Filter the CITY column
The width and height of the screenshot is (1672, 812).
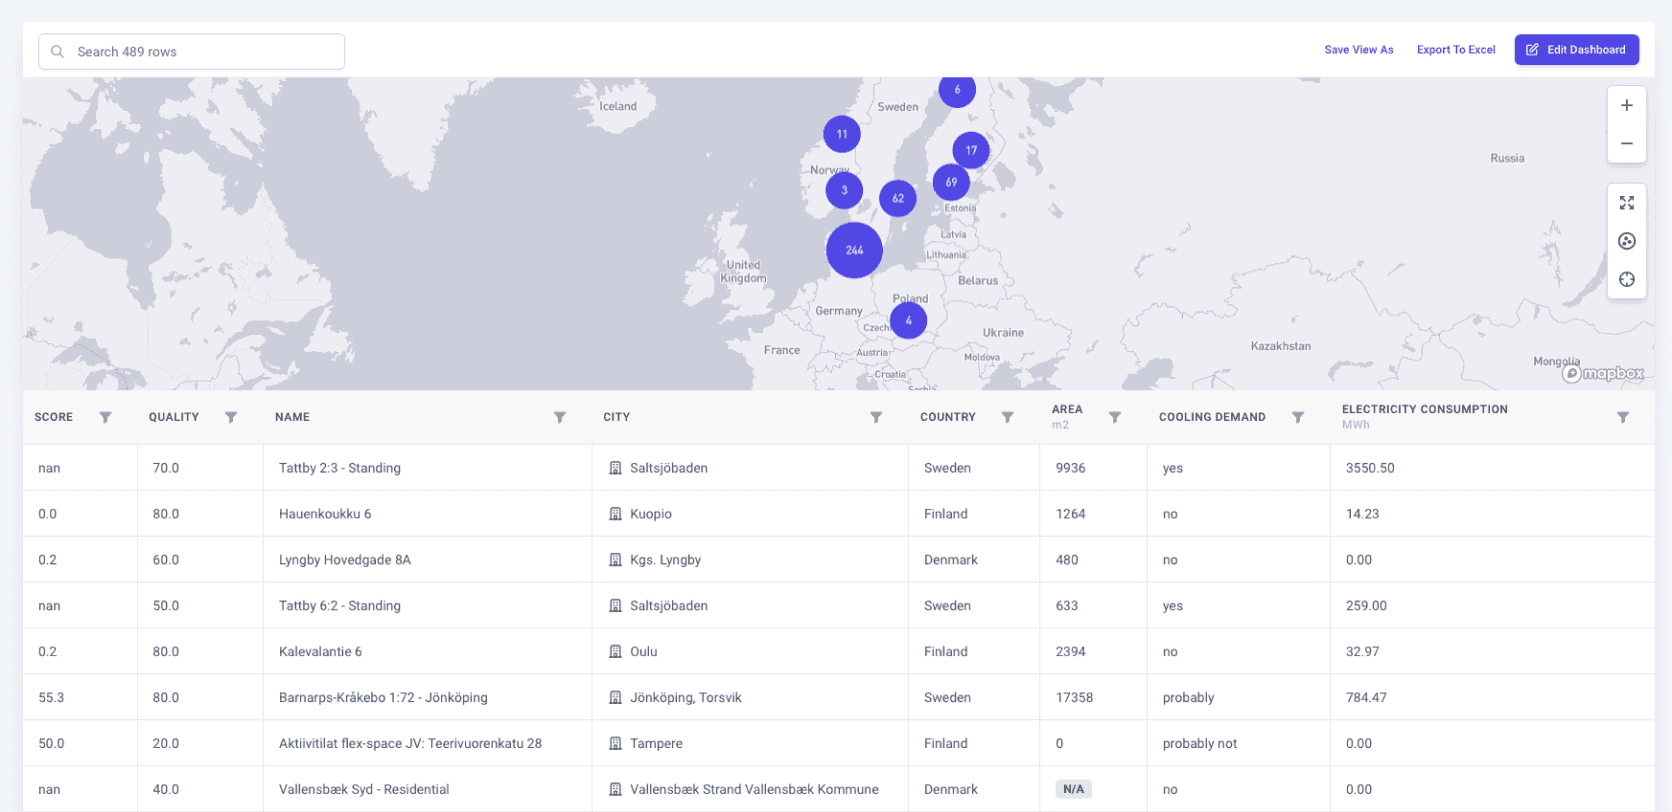coord(876,417)
